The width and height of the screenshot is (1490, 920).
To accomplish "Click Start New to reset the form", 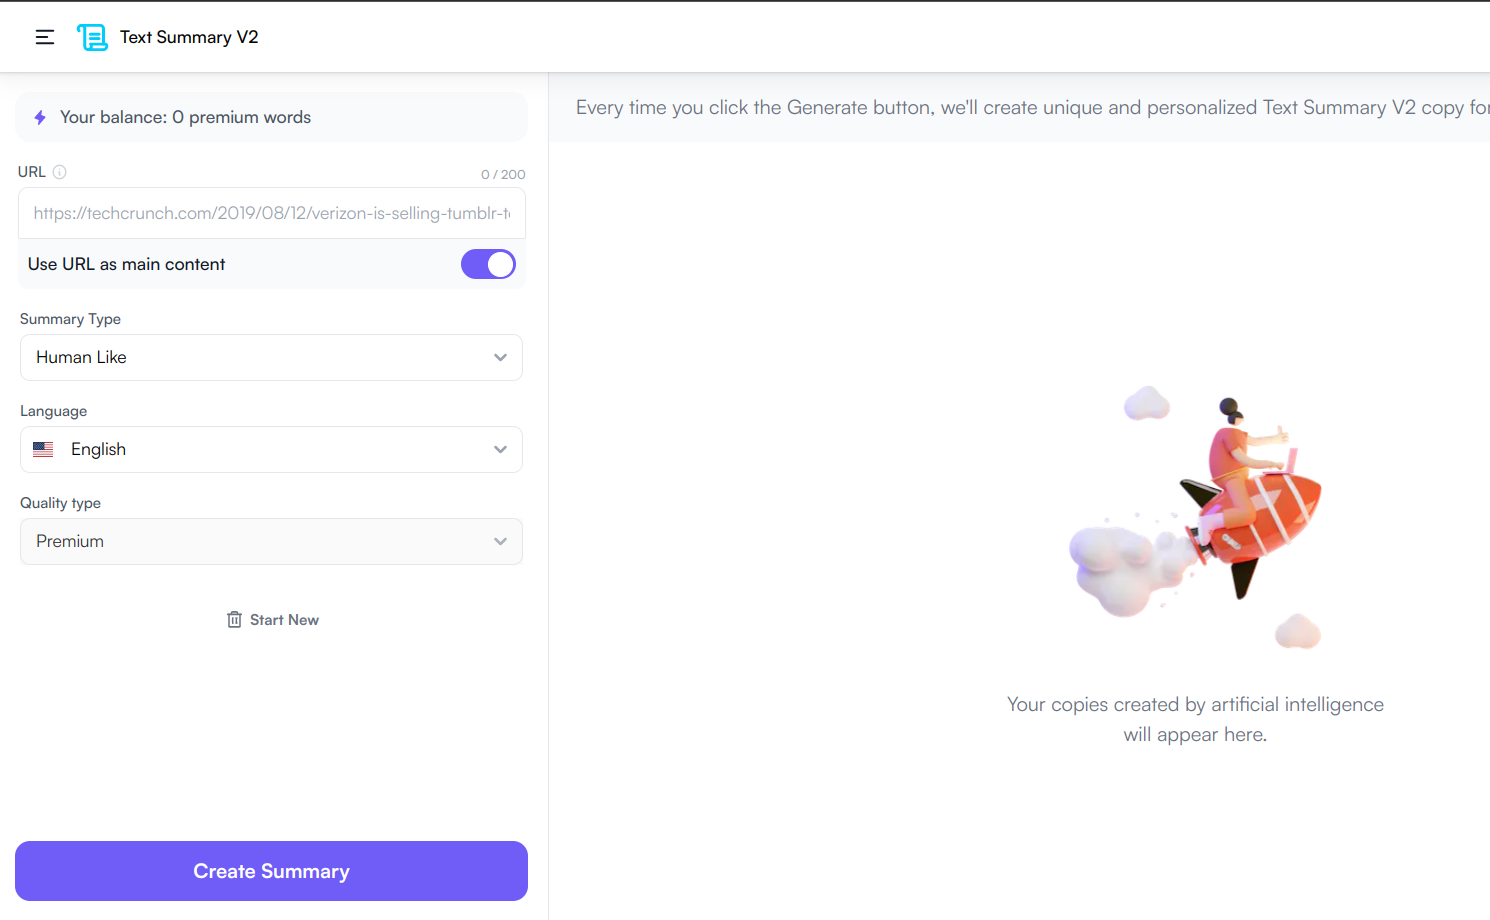I will 284,620.
